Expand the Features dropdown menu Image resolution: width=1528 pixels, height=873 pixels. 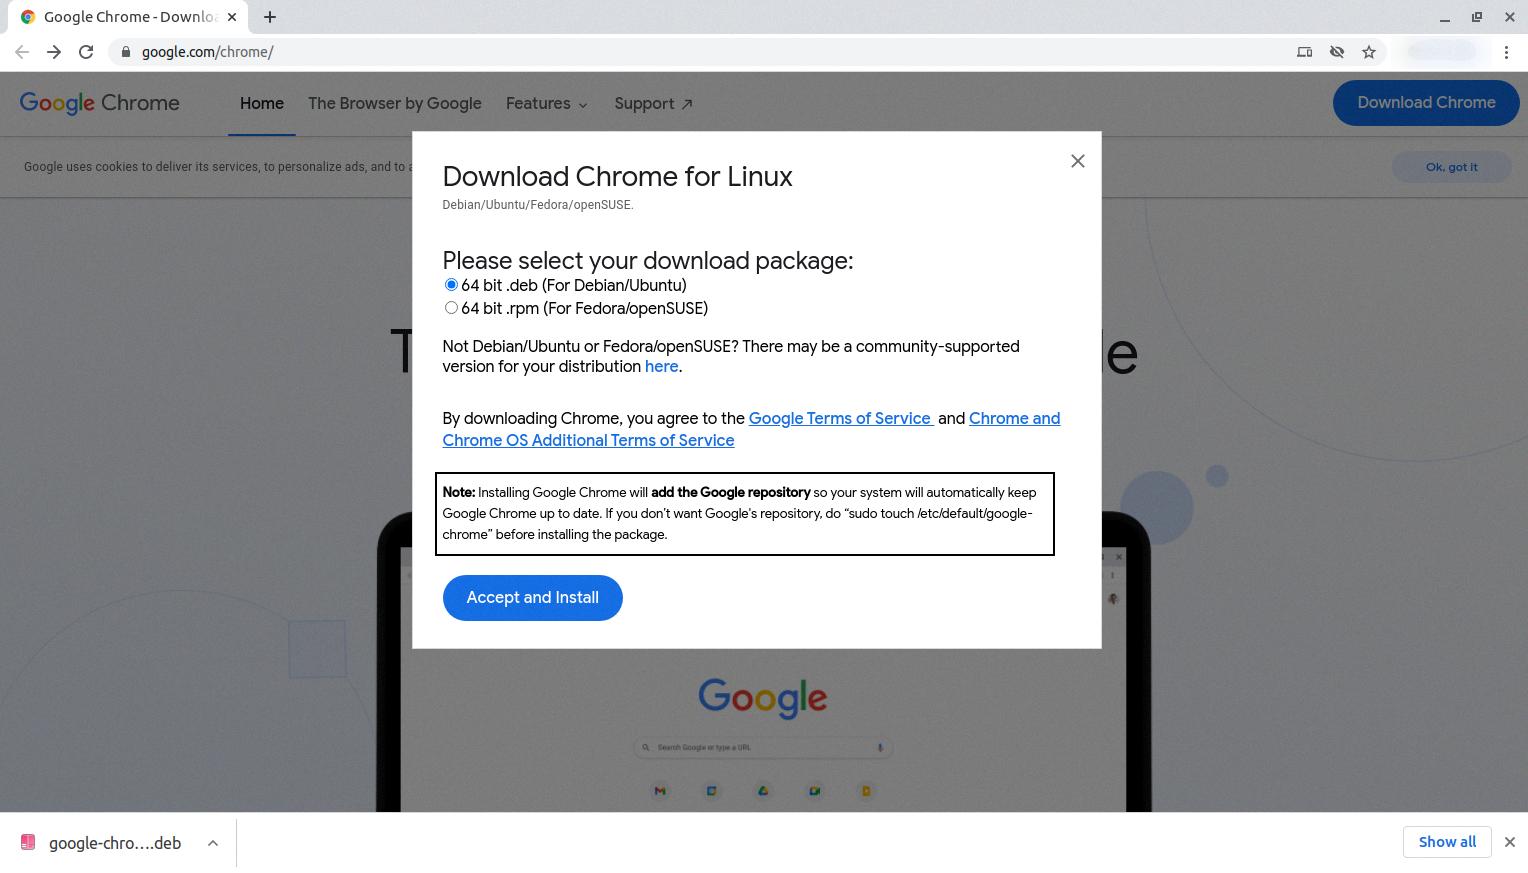546,104
